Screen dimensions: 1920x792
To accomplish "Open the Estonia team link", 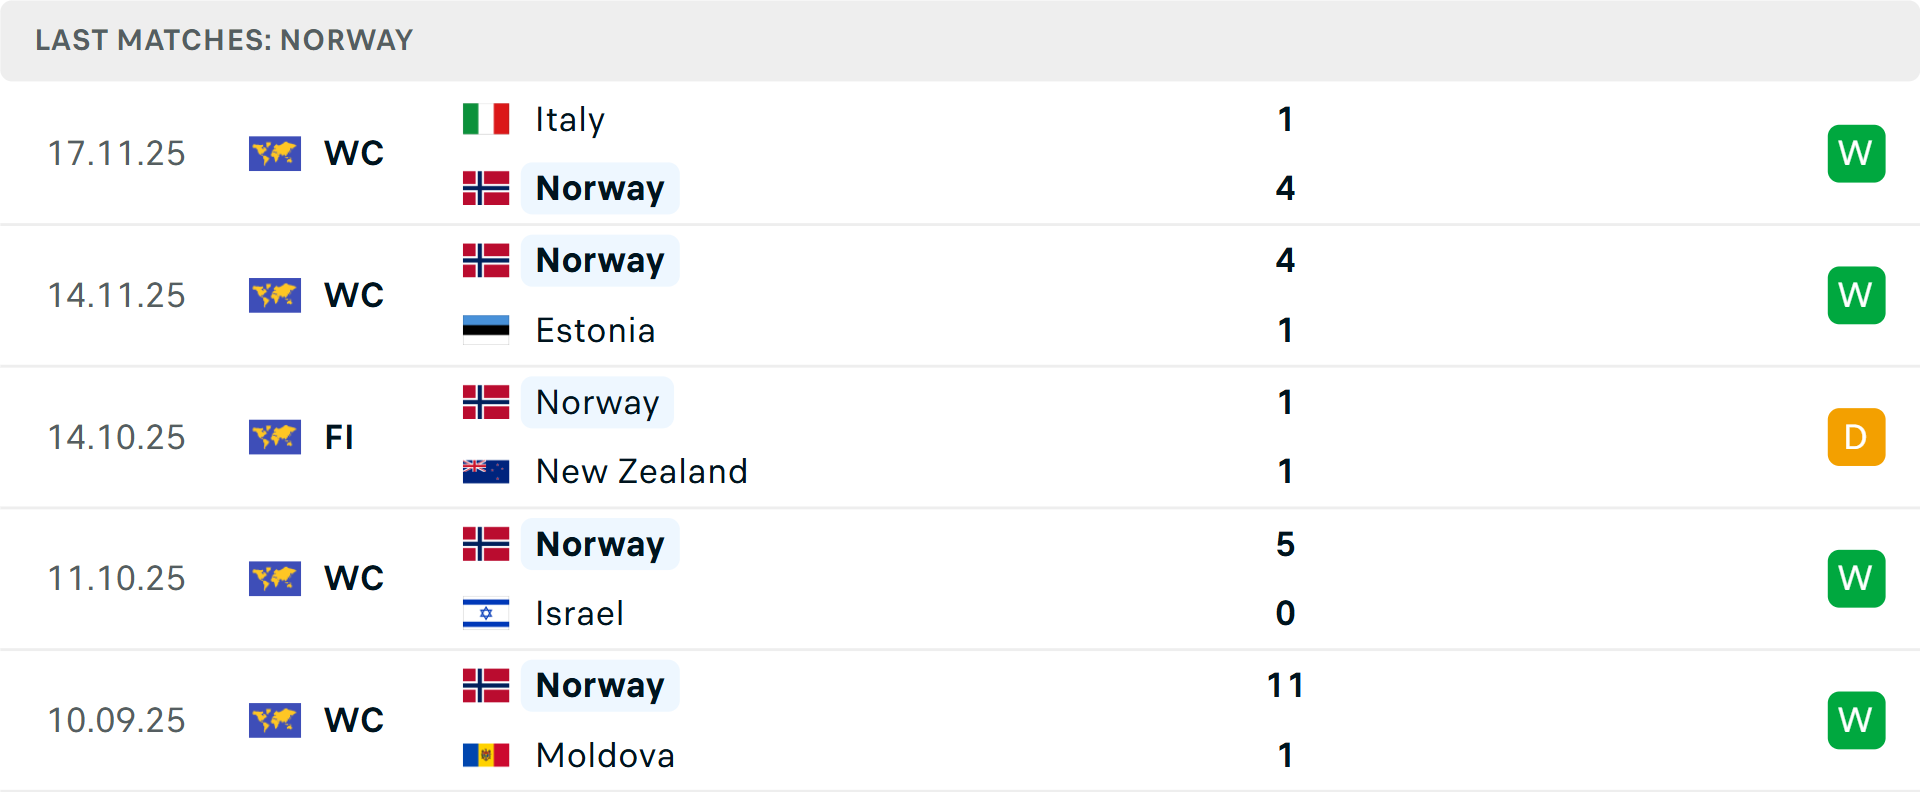I will click(595, 330).
